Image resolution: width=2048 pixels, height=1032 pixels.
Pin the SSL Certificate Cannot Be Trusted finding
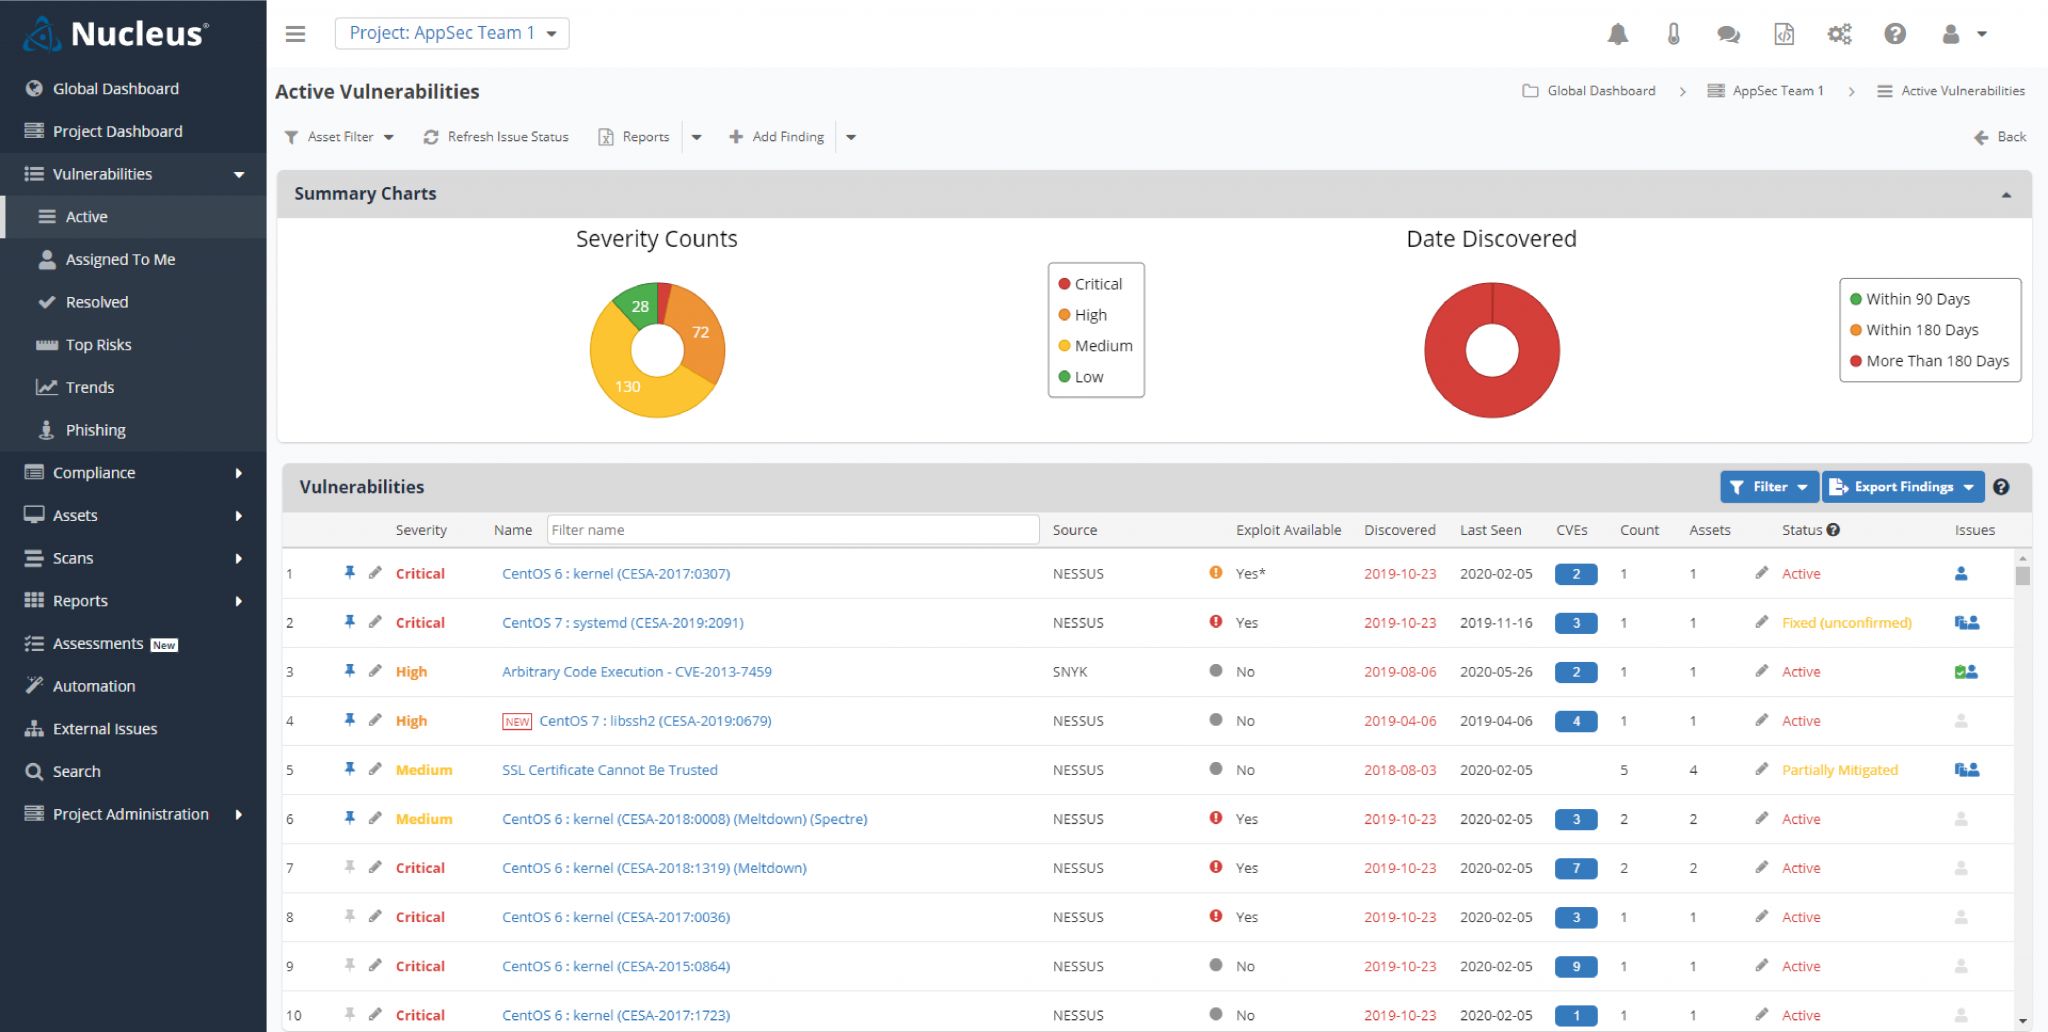[350, 769]
